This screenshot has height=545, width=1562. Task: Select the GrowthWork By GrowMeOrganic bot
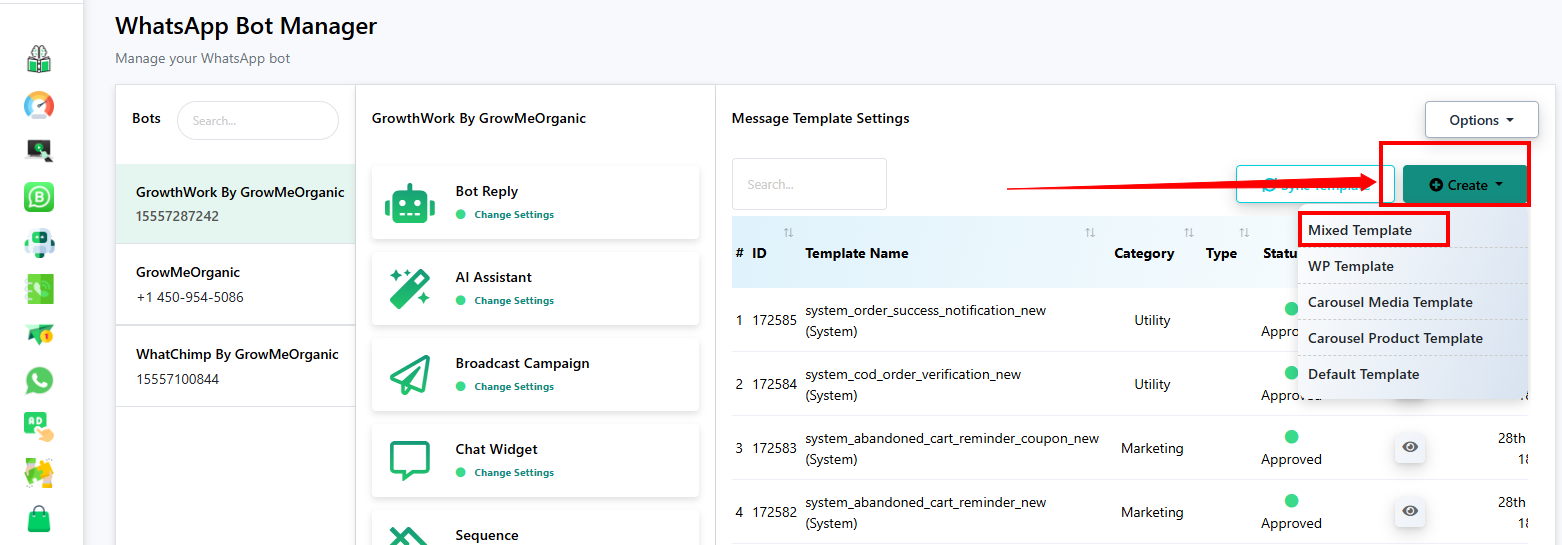(235, 204)
